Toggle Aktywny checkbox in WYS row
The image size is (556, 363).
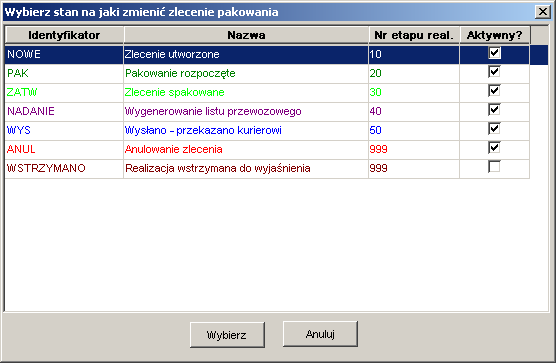point(494,129)
